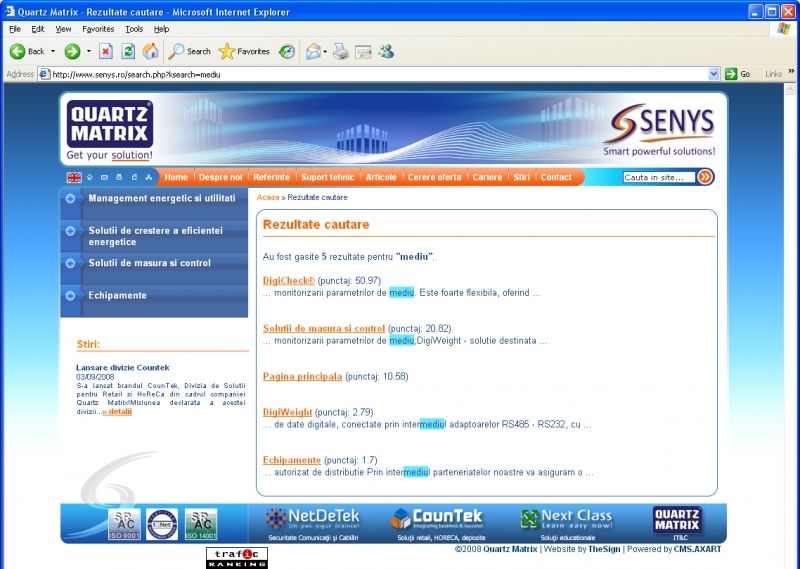The height and width of the screenshot is (569, 800).
Task: Click the browser Home icon
Action: 150,51
